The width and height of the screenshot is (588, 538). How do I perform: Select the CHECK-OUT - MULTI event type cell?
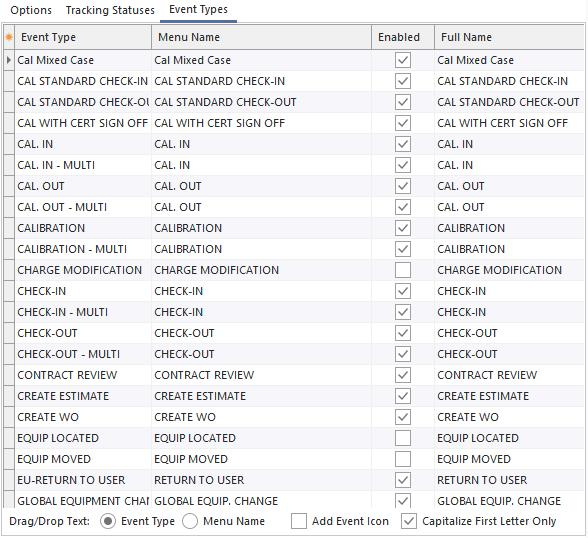(83, 354)
